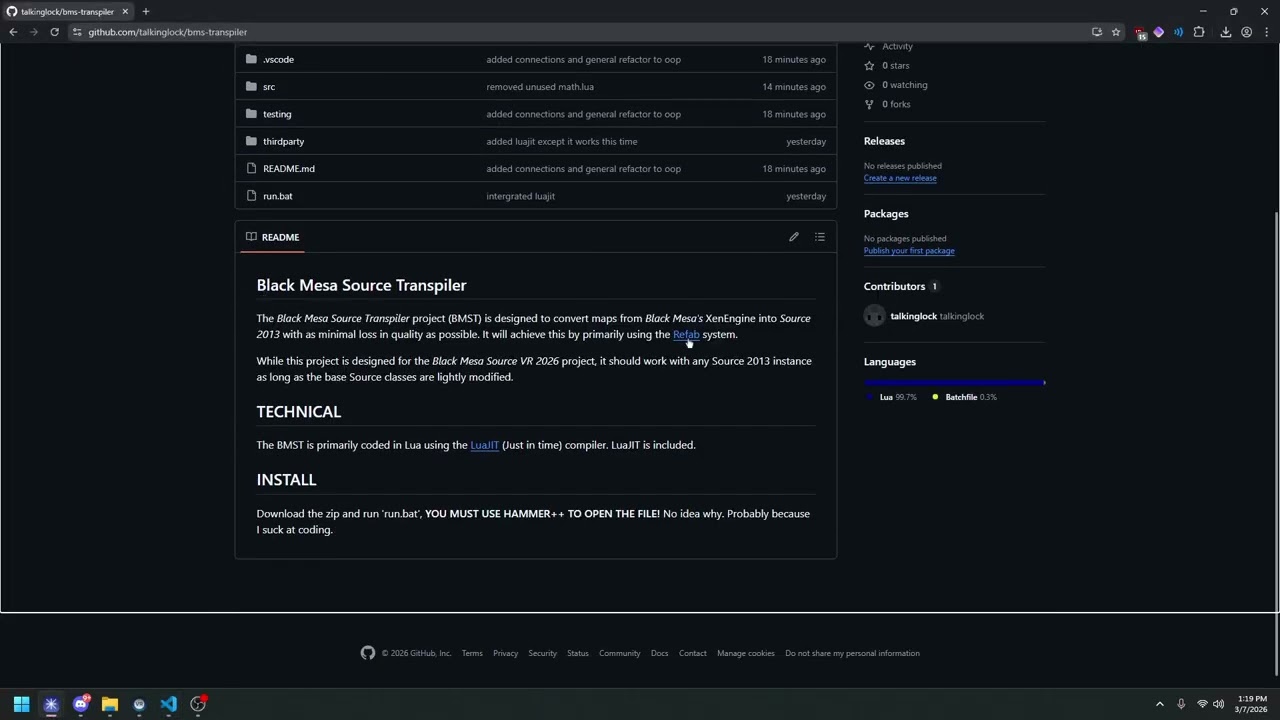The width and height of the screenshot is (1280, 720).
Task: Open OBS Studio from the taskbar
Action: (198, 704)
